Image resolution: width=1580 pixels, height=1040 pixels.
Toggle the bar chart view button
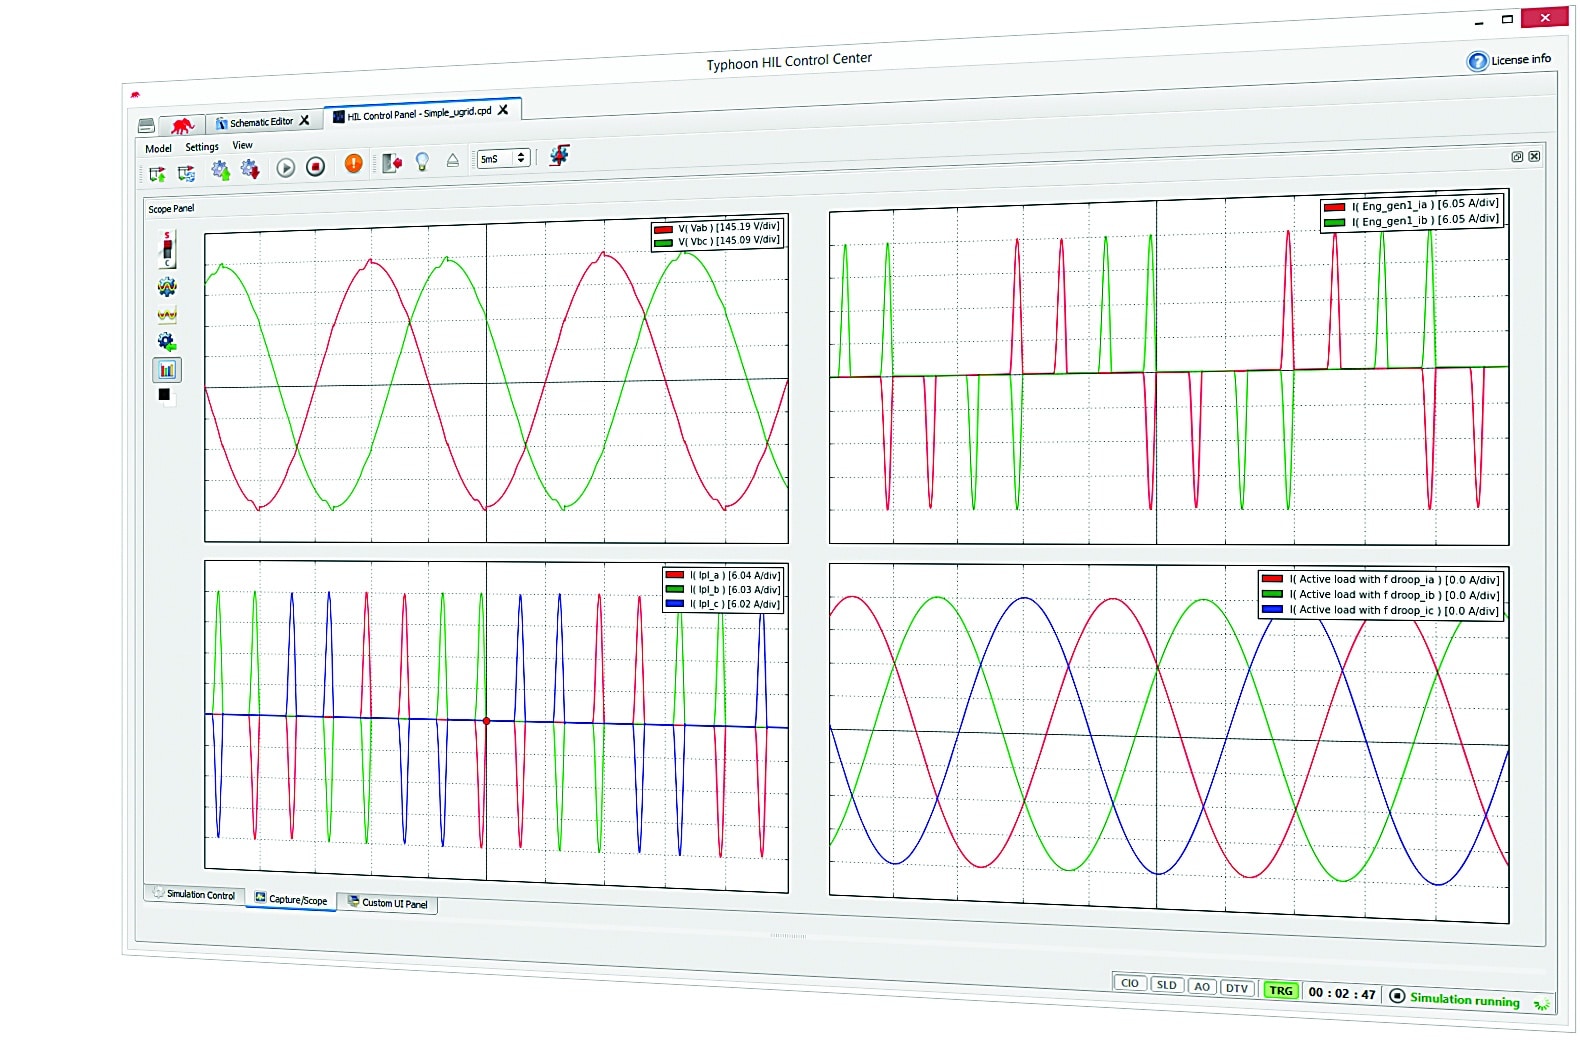pos(167,370)
